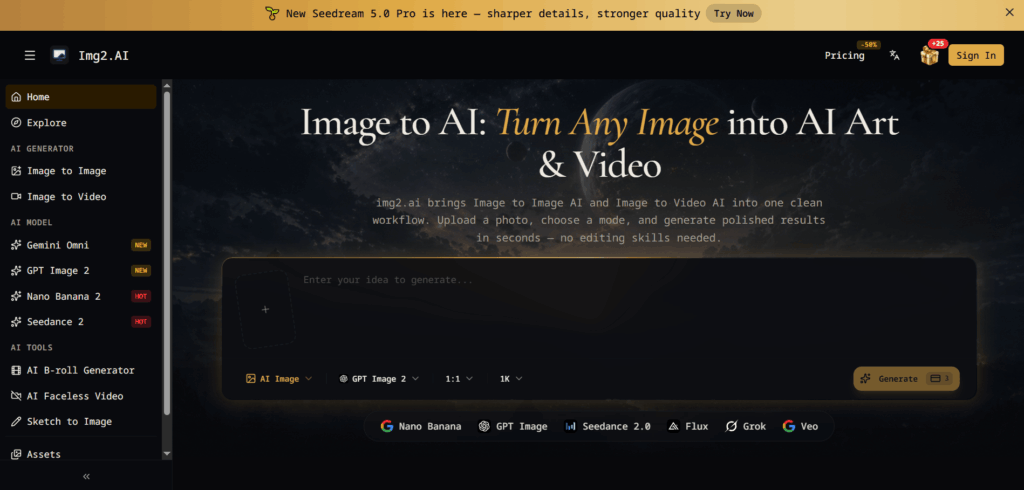Click the Img2.AI logo icon
Image resolution: width=1024 pixels, height=490 pixels.
click(x=59, y=56)
